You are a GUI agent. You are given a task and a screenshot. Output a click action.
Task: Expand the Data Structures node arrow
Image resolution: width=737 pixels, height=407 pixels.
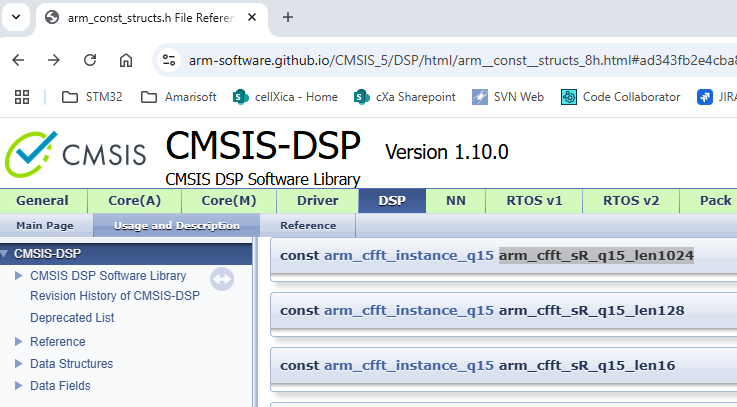pyautogui.click(x=18, y=363)
